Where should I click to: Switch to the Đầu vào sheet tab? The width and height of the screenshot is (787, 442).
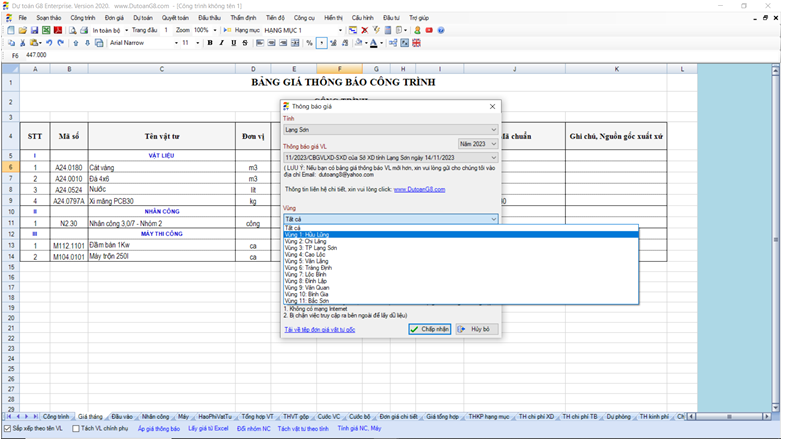[x=122, y=417]
